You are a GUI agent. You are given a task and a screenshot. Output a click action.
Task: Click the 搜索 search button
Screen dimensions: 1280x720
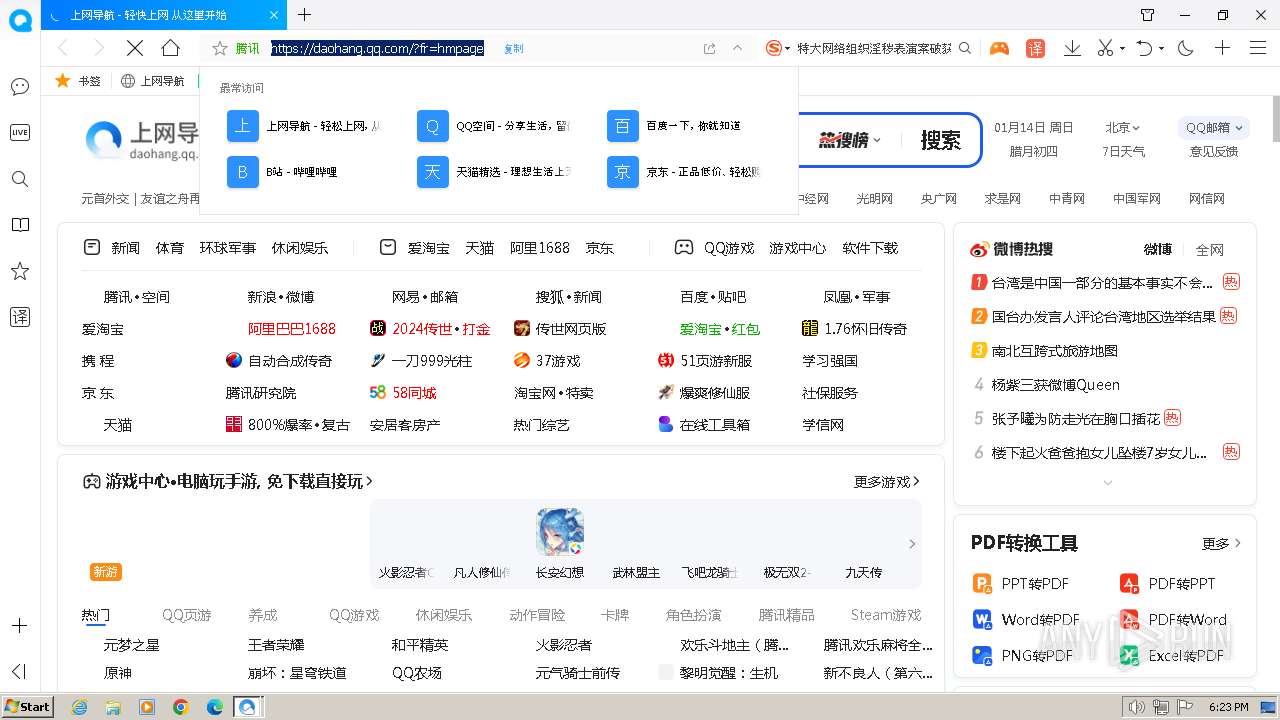[x=940, y=140]
